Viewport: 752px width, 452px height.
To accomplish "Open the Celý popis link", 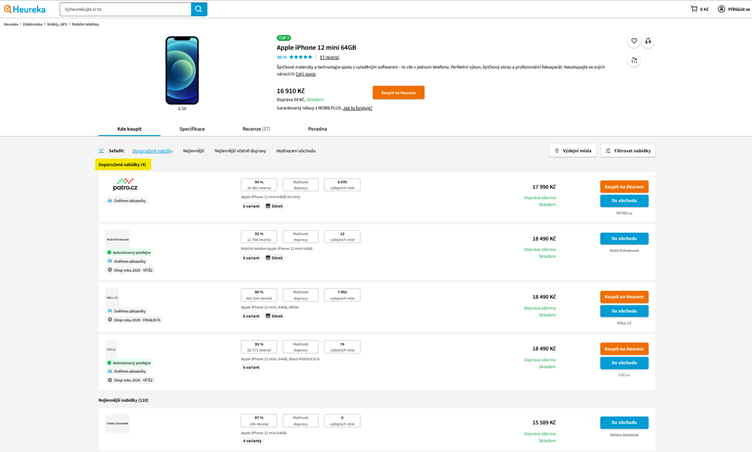I will pos(306,74).
